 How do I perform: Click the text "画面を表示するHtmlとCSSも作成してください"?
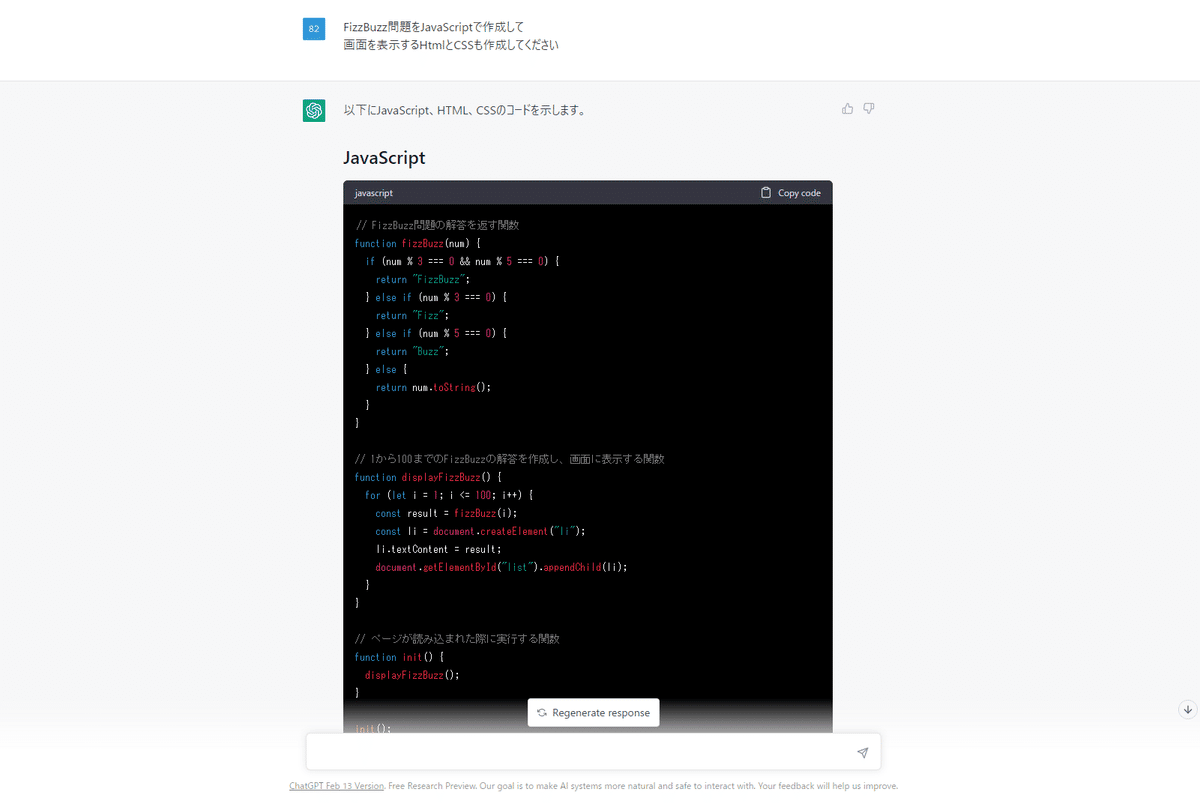(x=451, y=45)
